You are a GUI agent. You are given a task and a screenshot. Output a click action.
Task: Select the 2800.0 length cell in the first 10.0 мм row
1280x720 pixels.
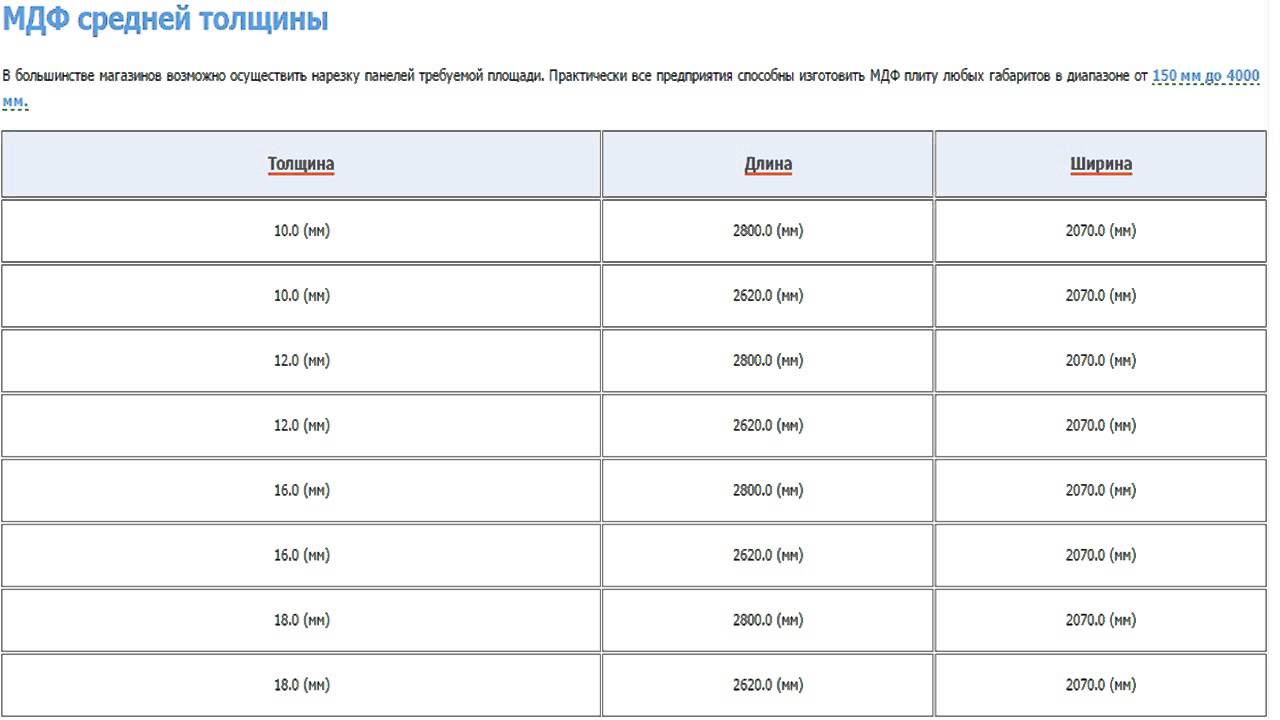click(768, 231)
